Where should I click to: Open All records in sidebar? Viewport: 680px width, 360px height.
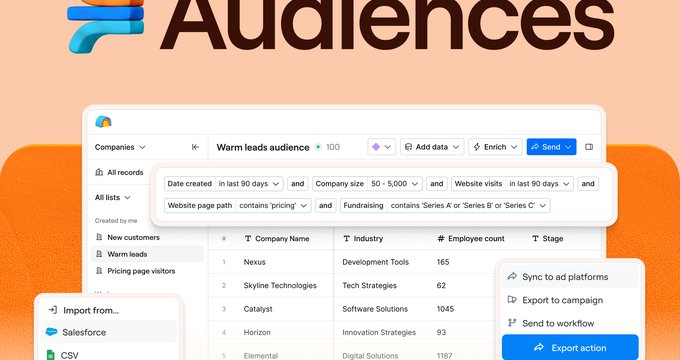click(x=119, y=172)
